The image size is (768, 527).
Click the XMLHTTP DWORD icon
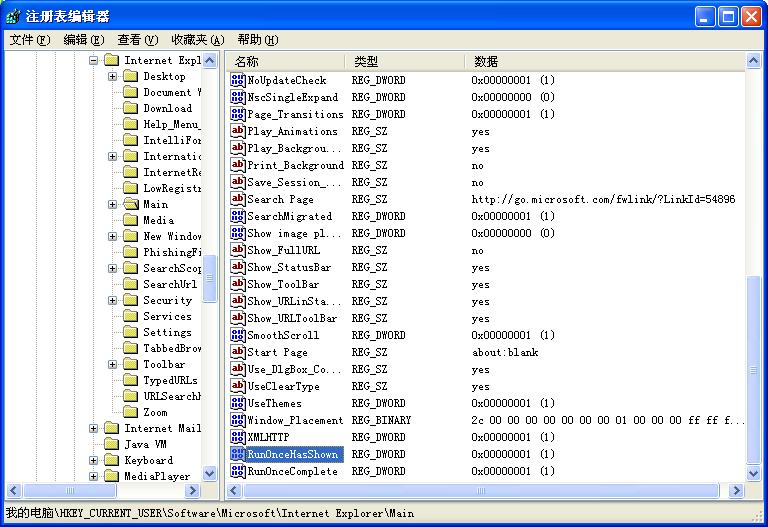pos(238,437)
